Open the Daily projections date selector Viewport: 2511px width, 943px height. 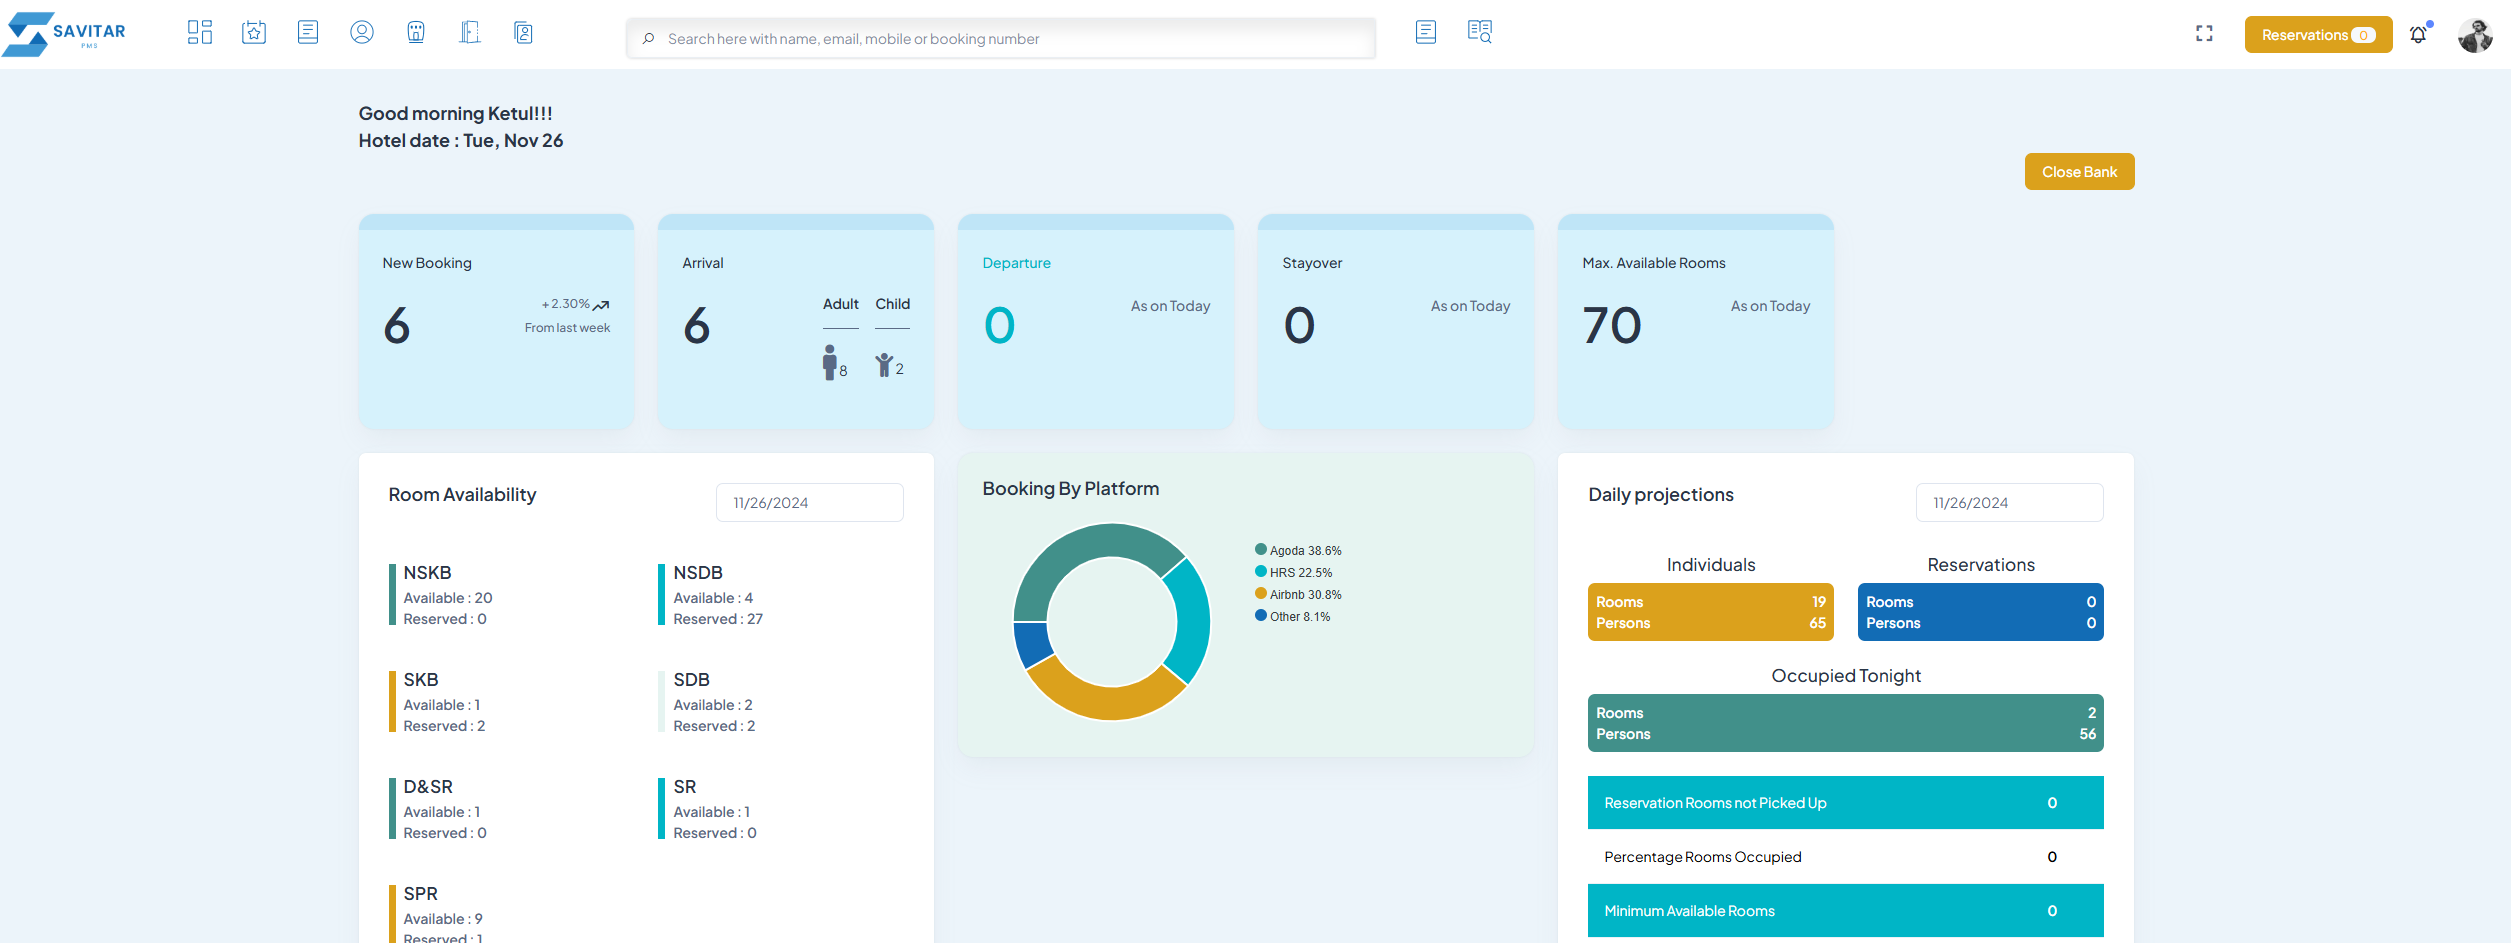click(x=2009, y=502)
